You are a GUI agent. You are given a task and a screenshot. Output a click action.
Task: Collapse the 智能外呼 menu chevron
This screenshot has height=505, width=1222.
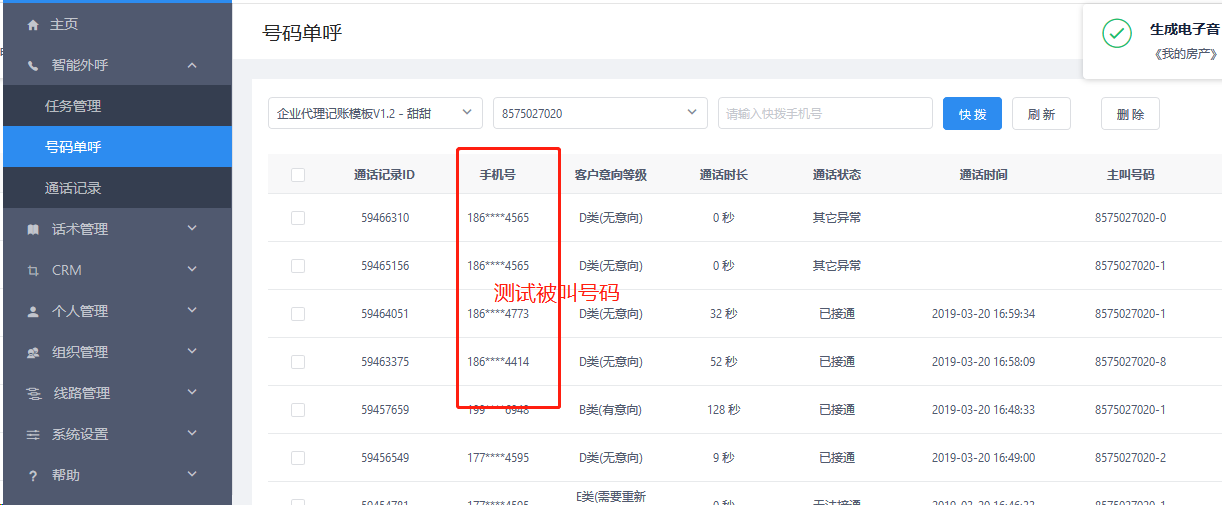click(192, 65)
